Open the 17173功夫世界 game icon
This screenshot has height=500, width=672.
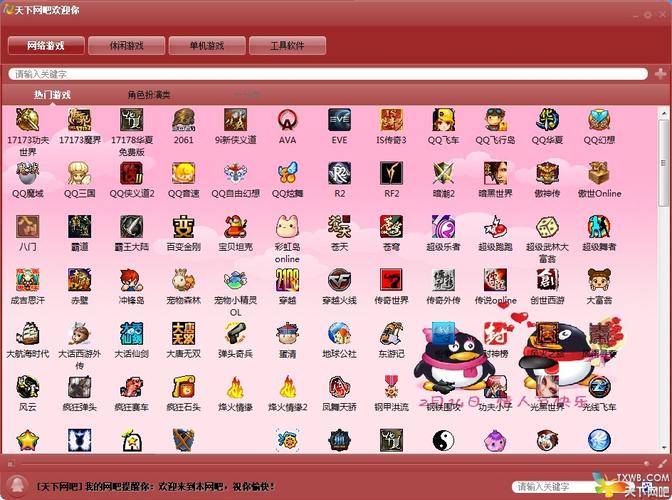tap(27, 120)
